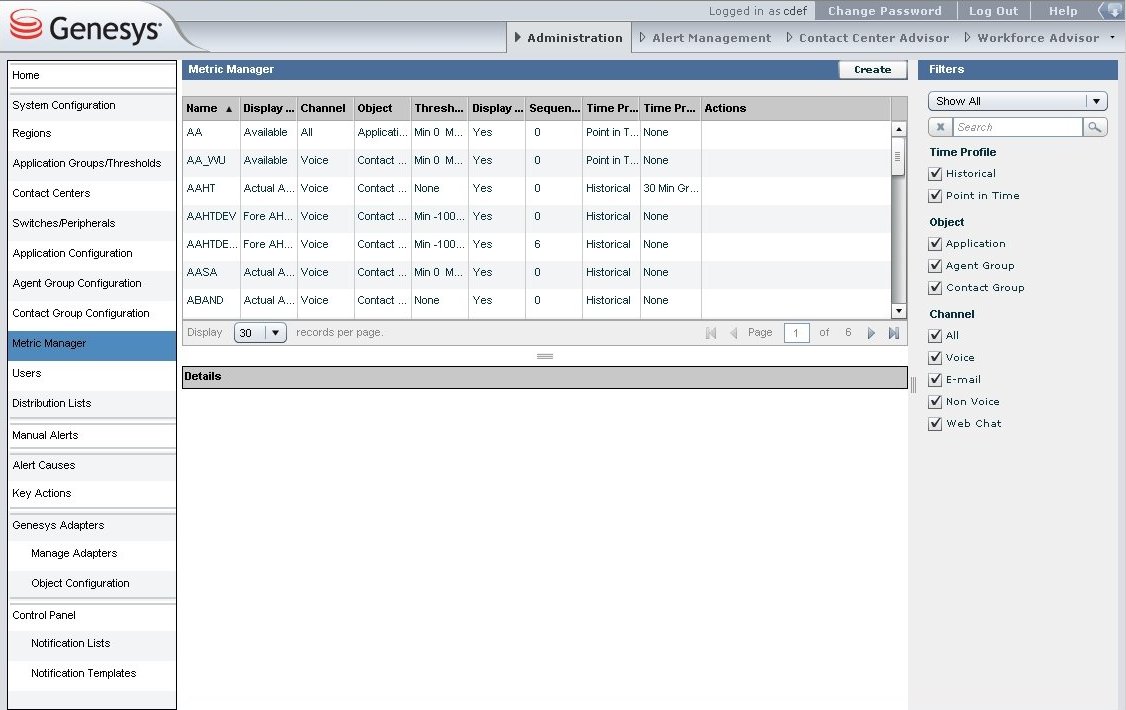Click the Change Password link
The height and width of the screenshot is (710, 1126).
(885, 11)
